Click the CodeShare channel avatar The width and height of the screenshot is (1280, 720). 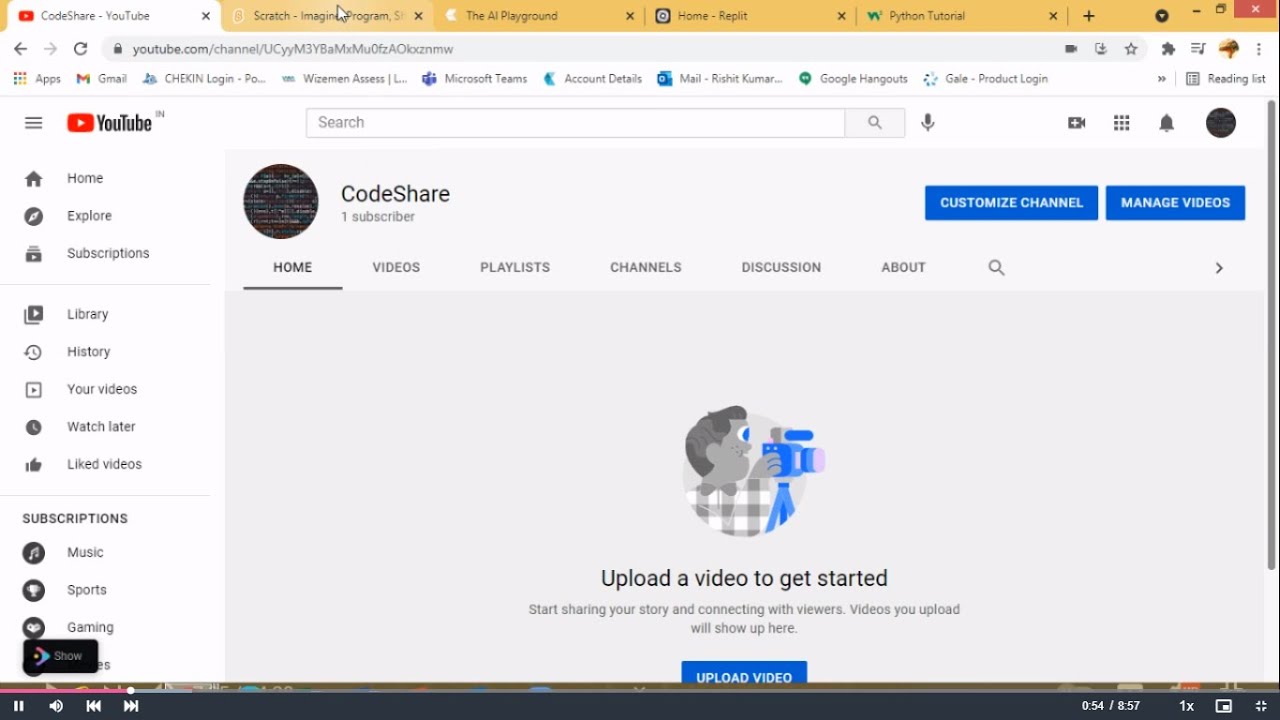(281, 201)
